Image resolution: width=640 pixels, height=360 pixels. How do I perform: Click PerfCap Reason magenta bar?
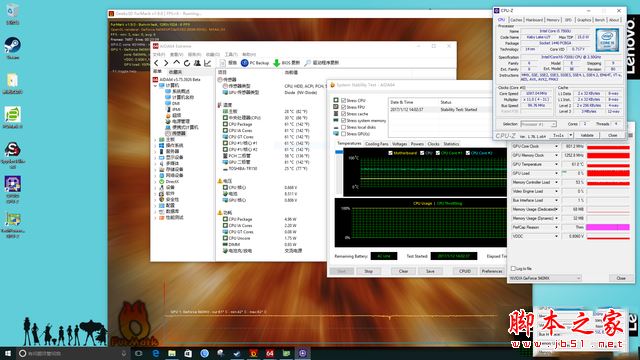tap(608, 227)
